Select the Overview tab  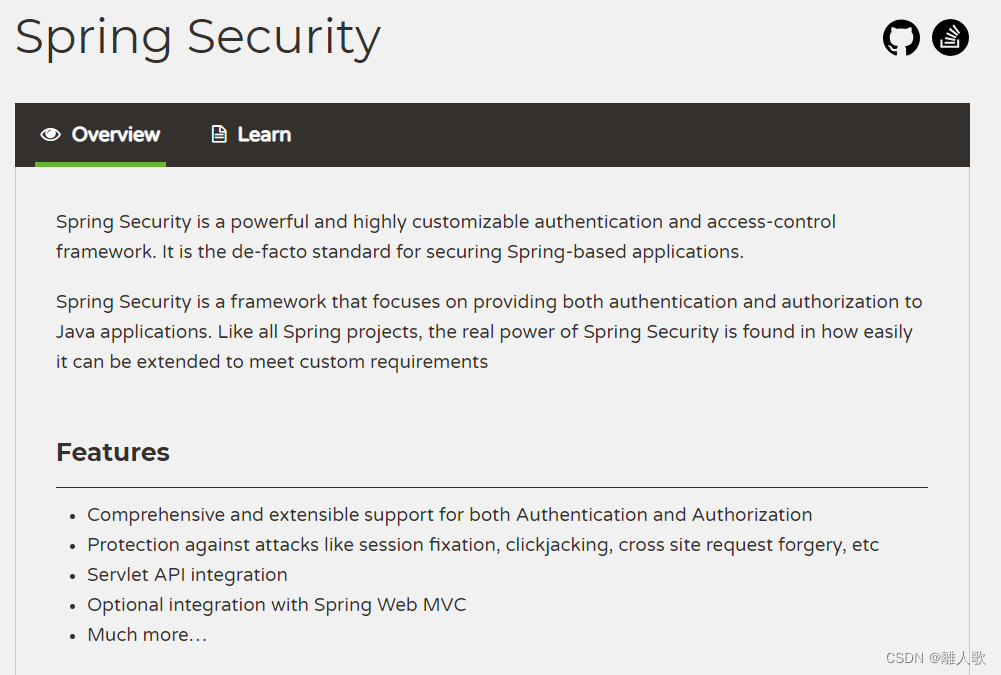point(100,134)
